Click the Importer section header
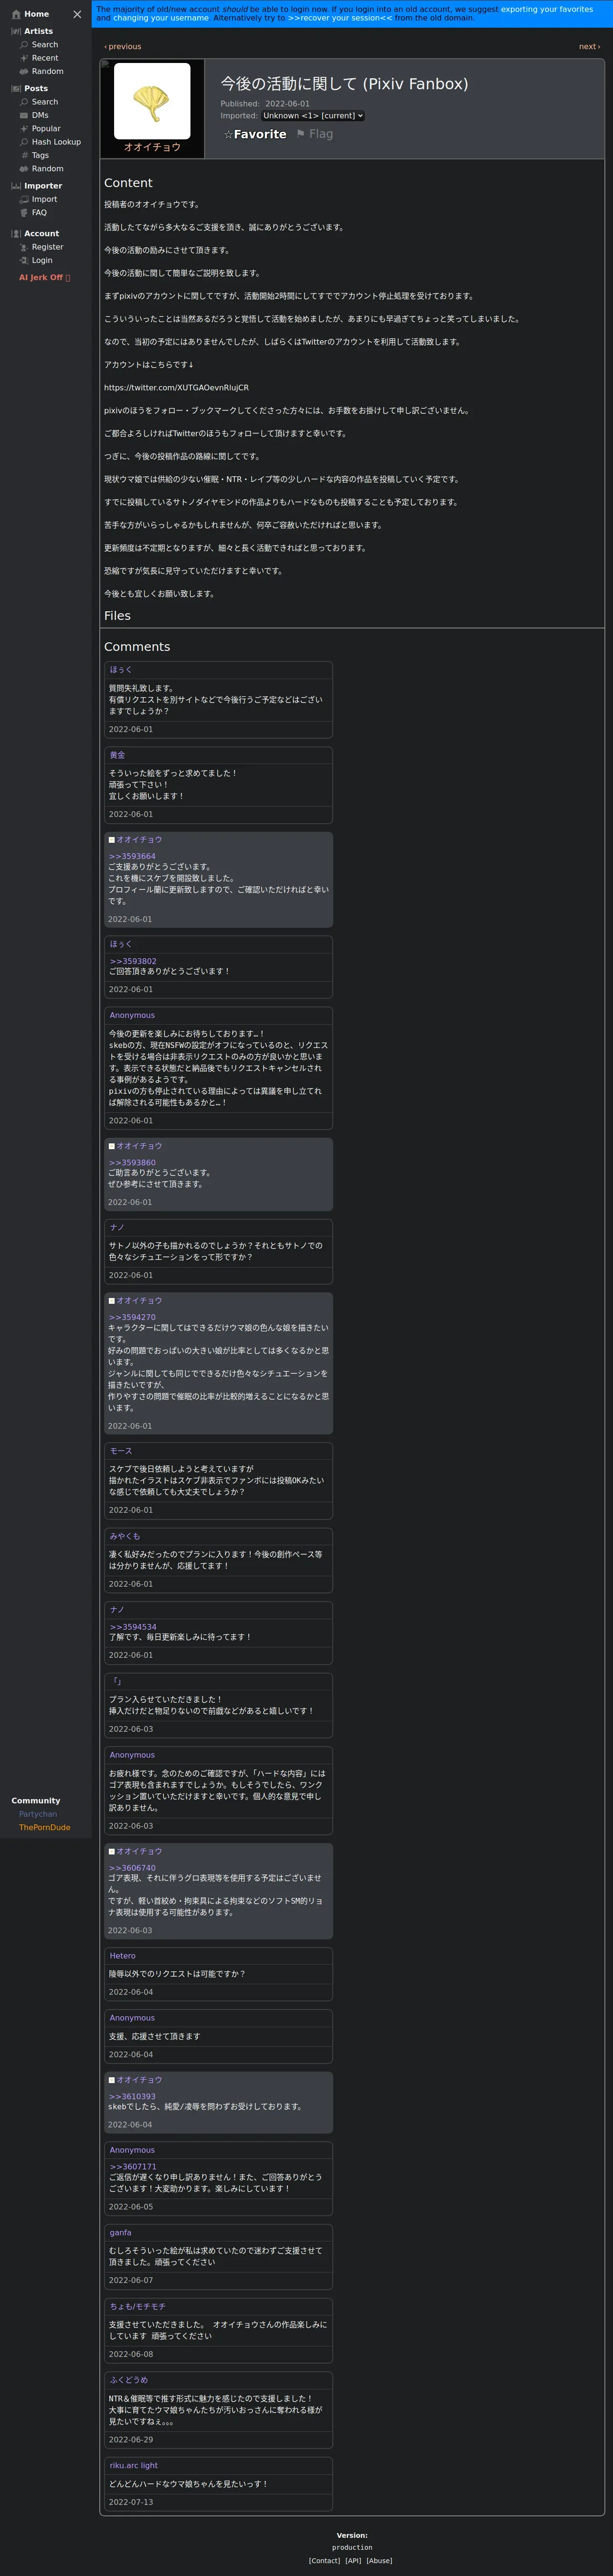This screenshot has width=613, height=2576. 43,186
